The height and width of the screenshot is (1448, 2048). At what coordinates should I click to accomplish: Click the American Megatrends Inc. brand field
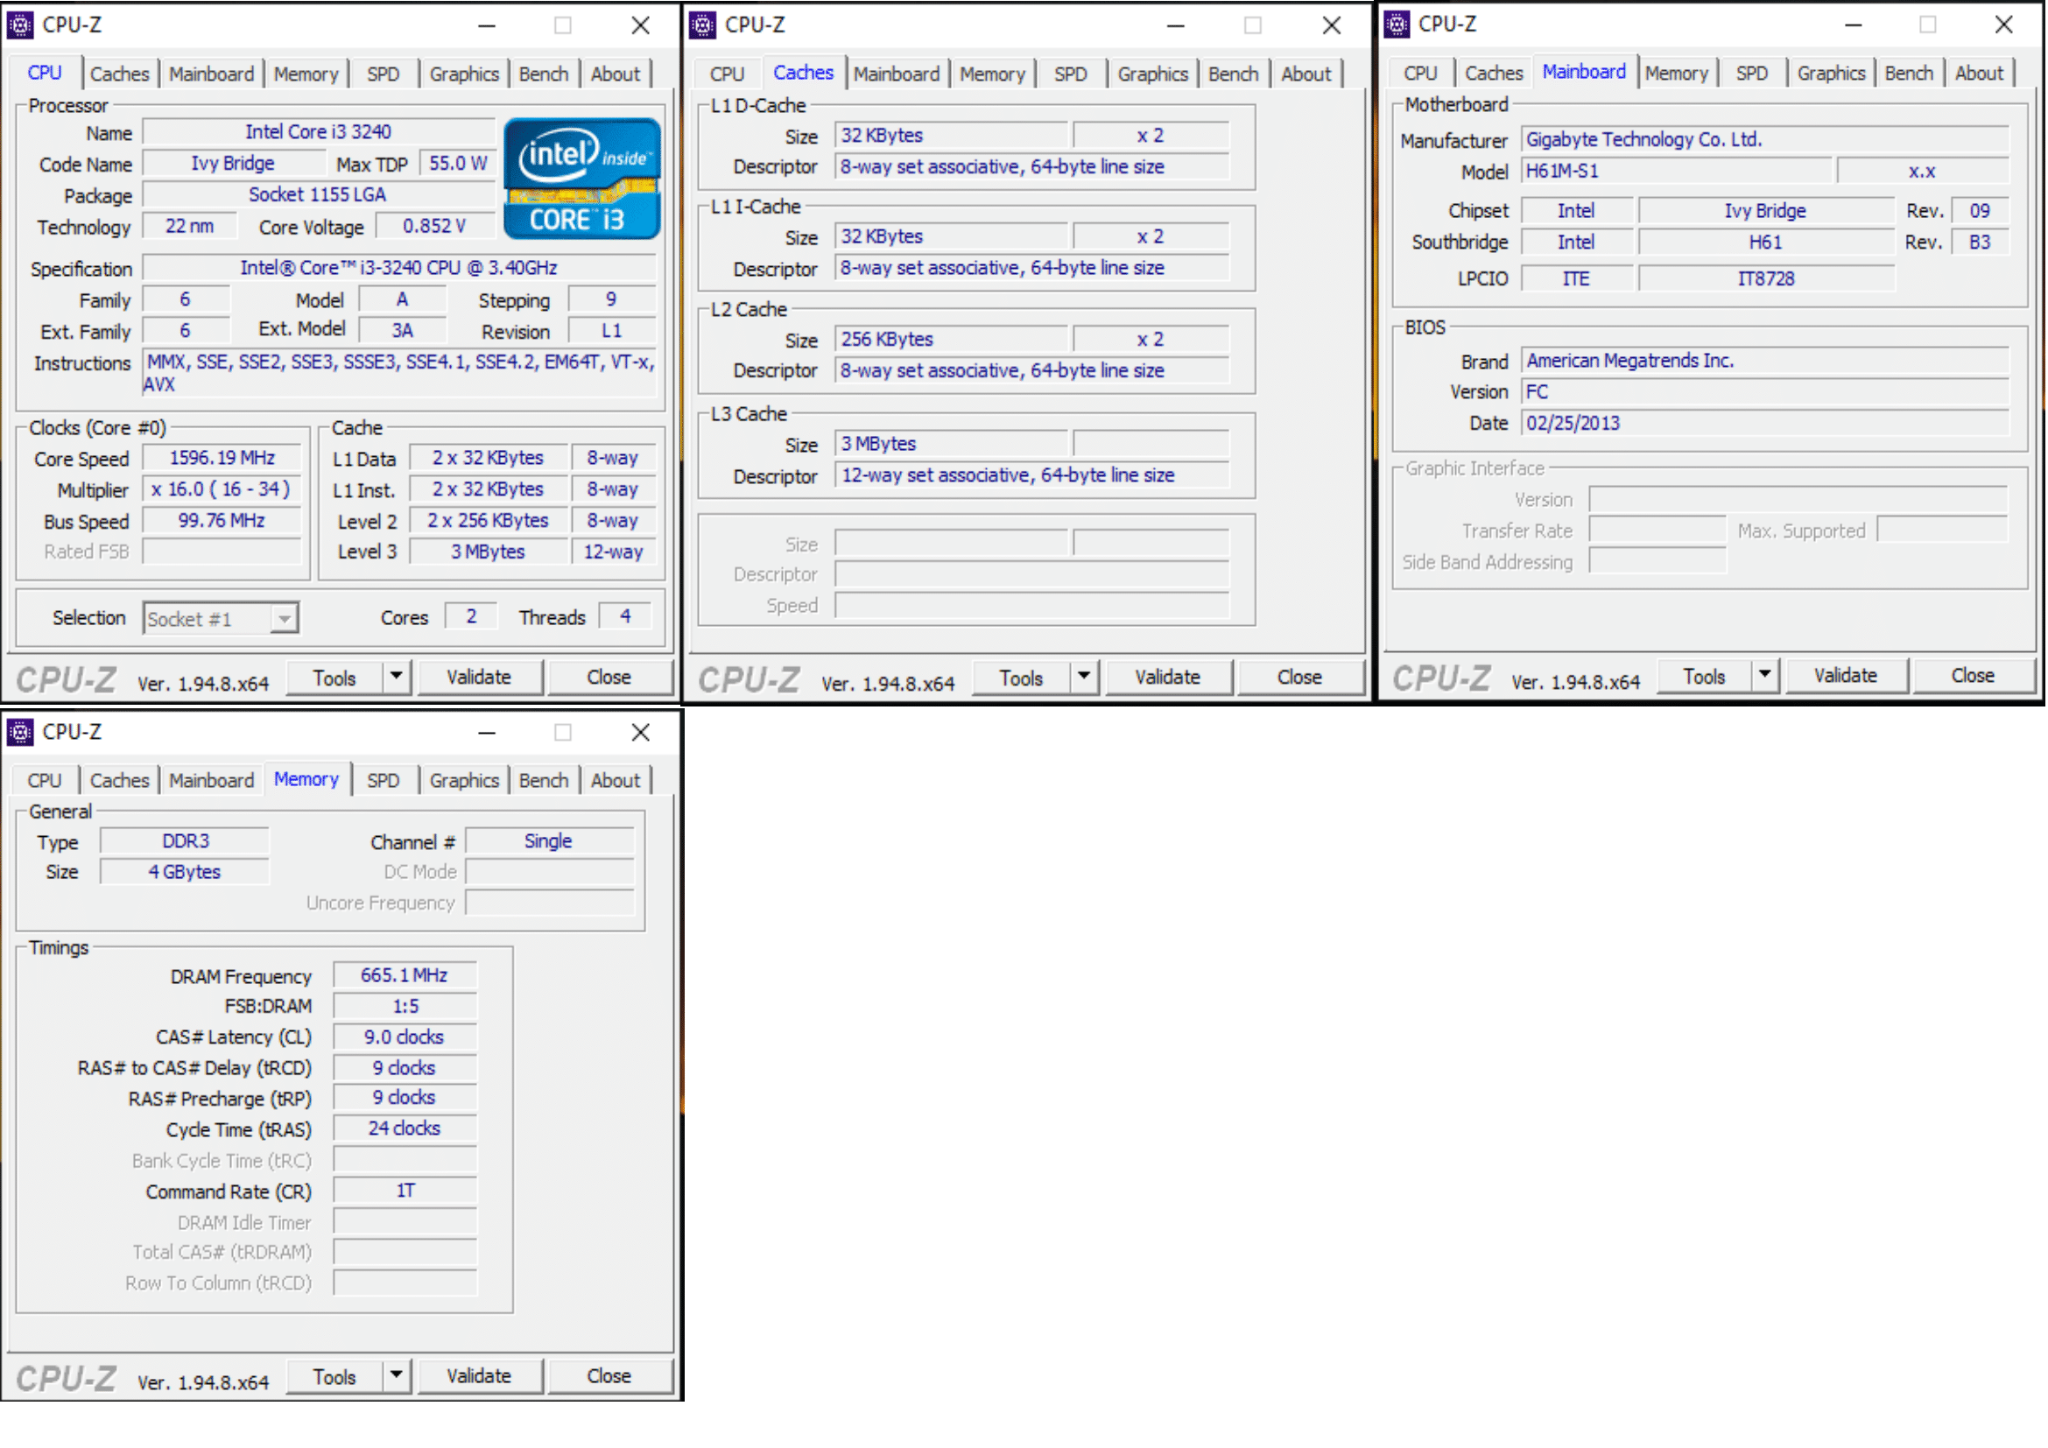(1764, 361)
